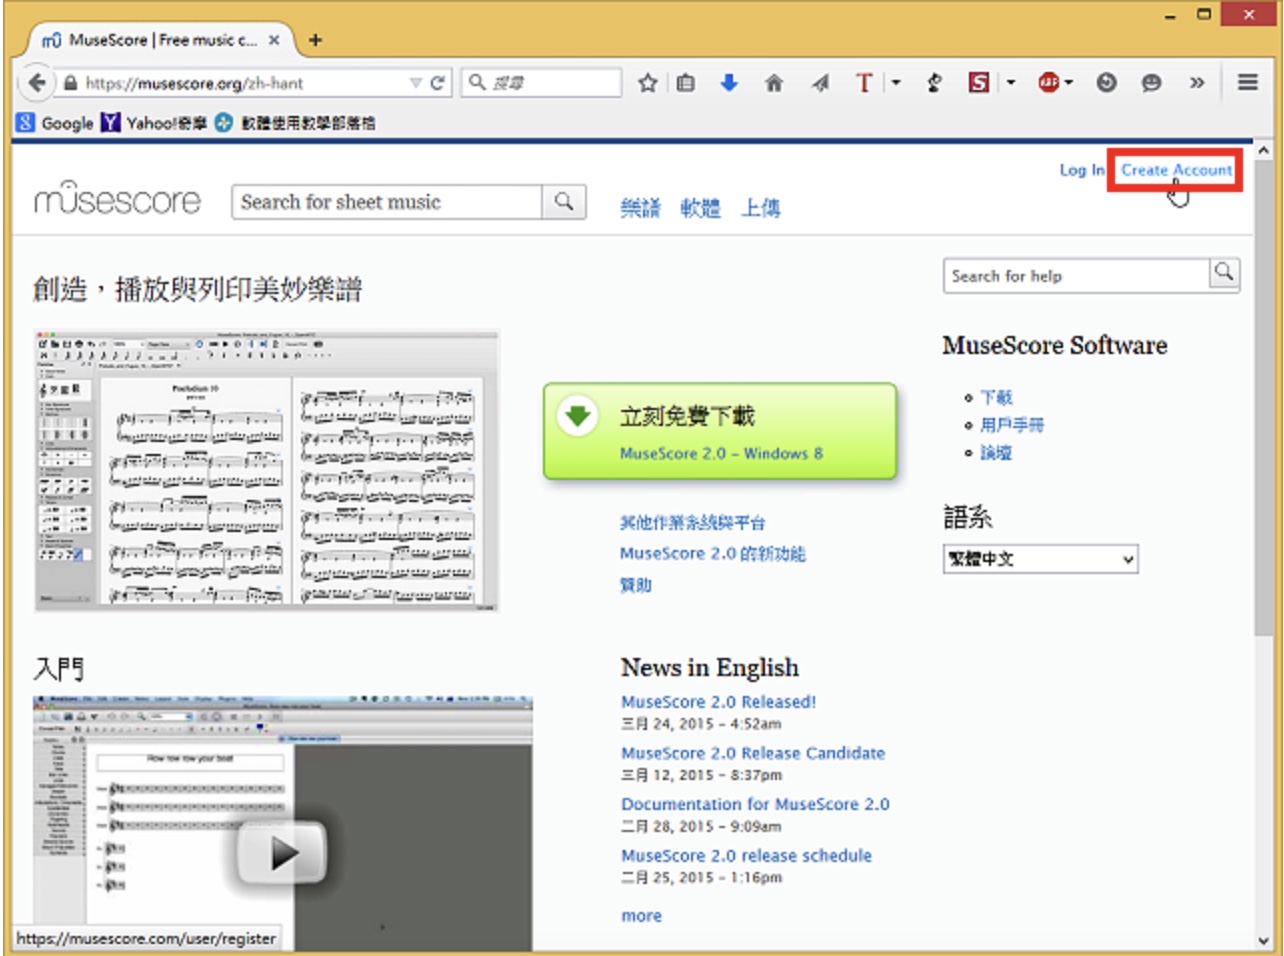Viewport: 1284px width, 956px height.
Task: Click the help search magnifier button
Action: pos(1224,272)
